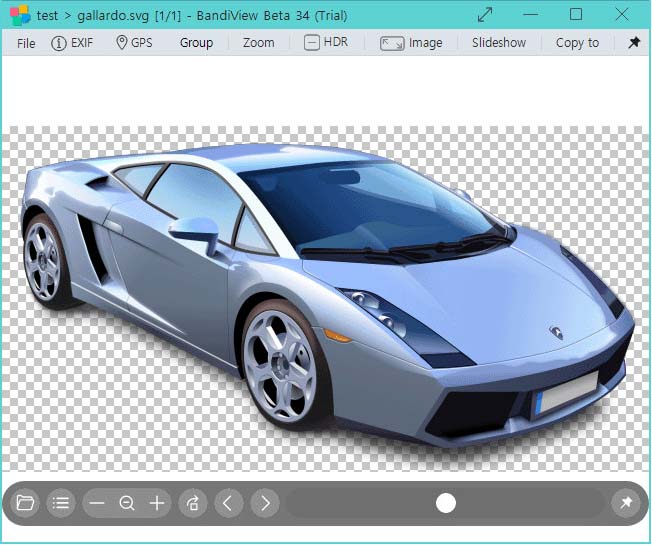Maximize the BandiView window

tap(575, 15)
